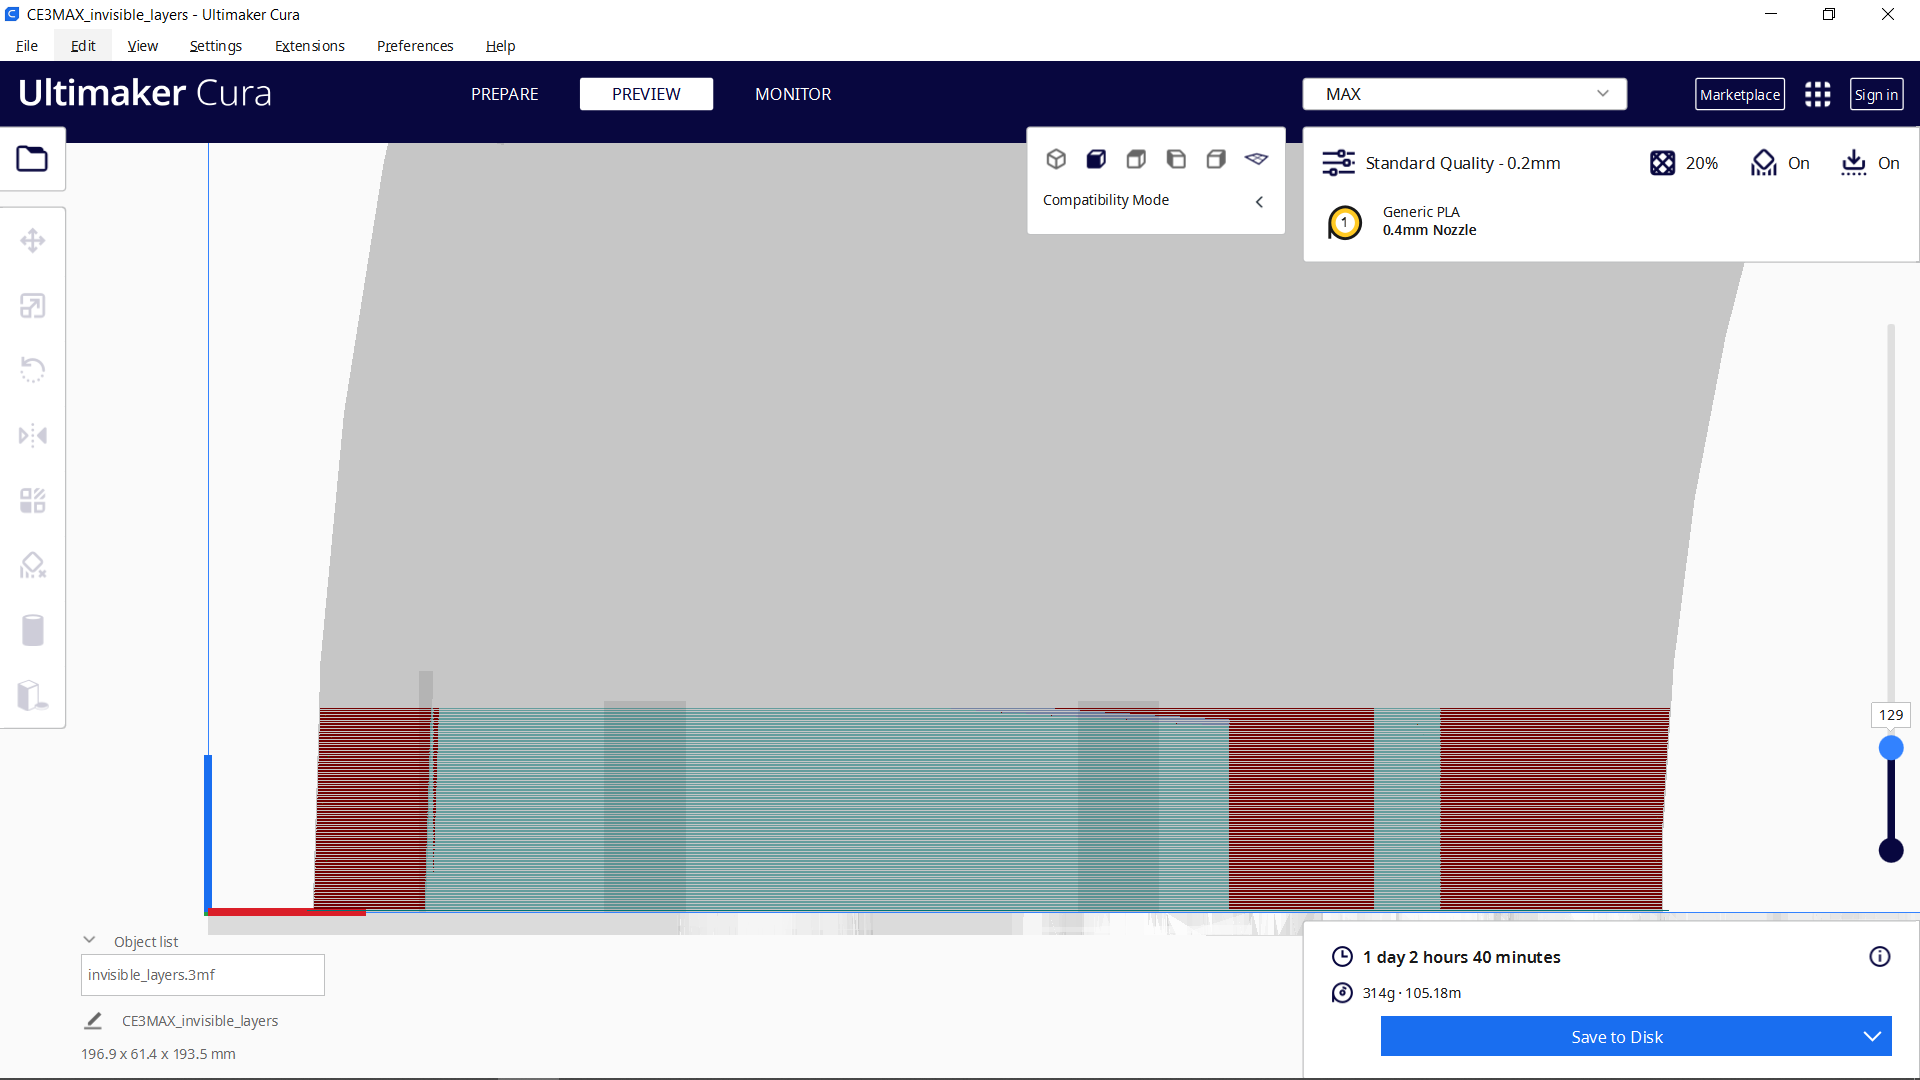Open the MAX printer selector dropdown
Screen dimensions: 1920x1080
1464,94
